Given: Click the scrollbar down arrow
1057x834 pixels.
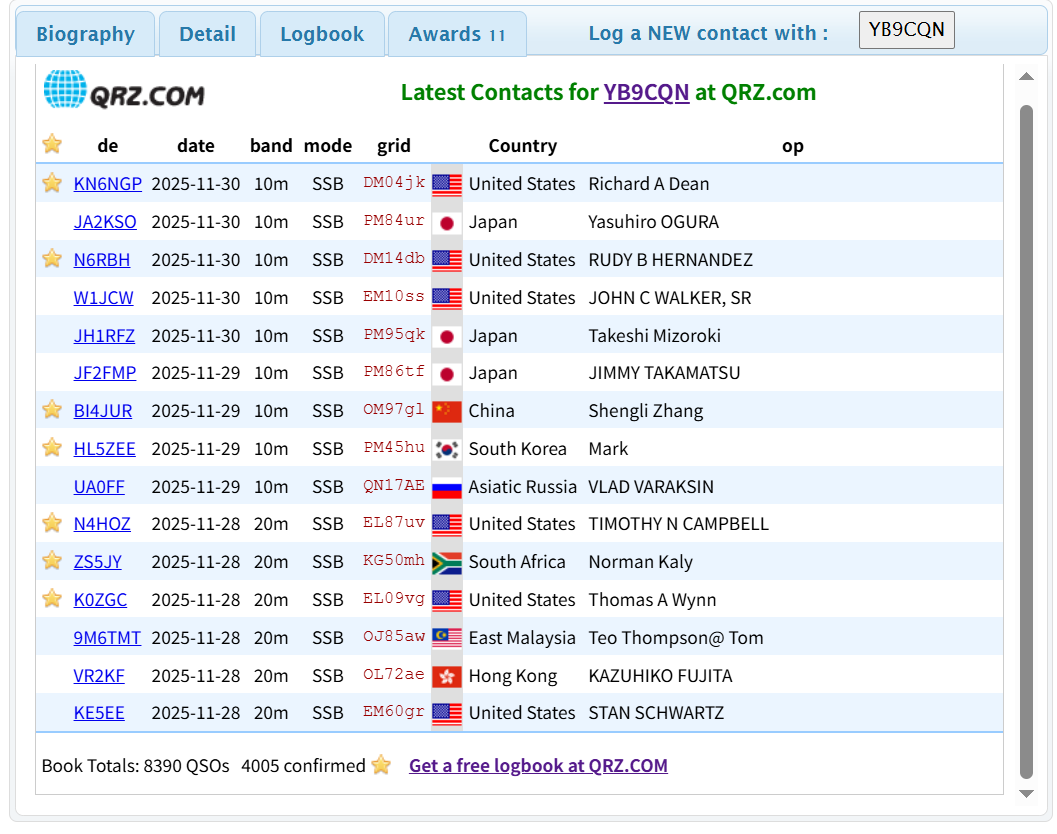Looking at the screenshot, I should tap(1026, 794).
